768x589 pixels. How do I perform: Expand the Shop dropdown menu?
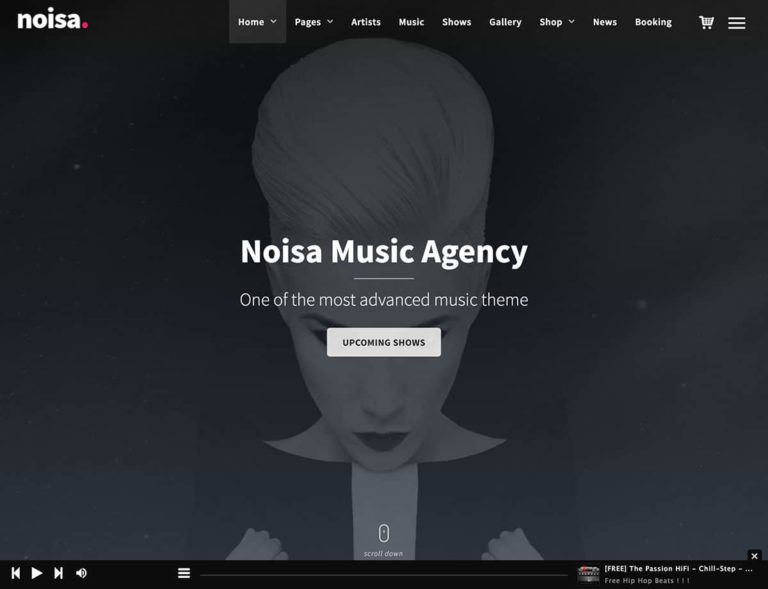tap(557, 22)
